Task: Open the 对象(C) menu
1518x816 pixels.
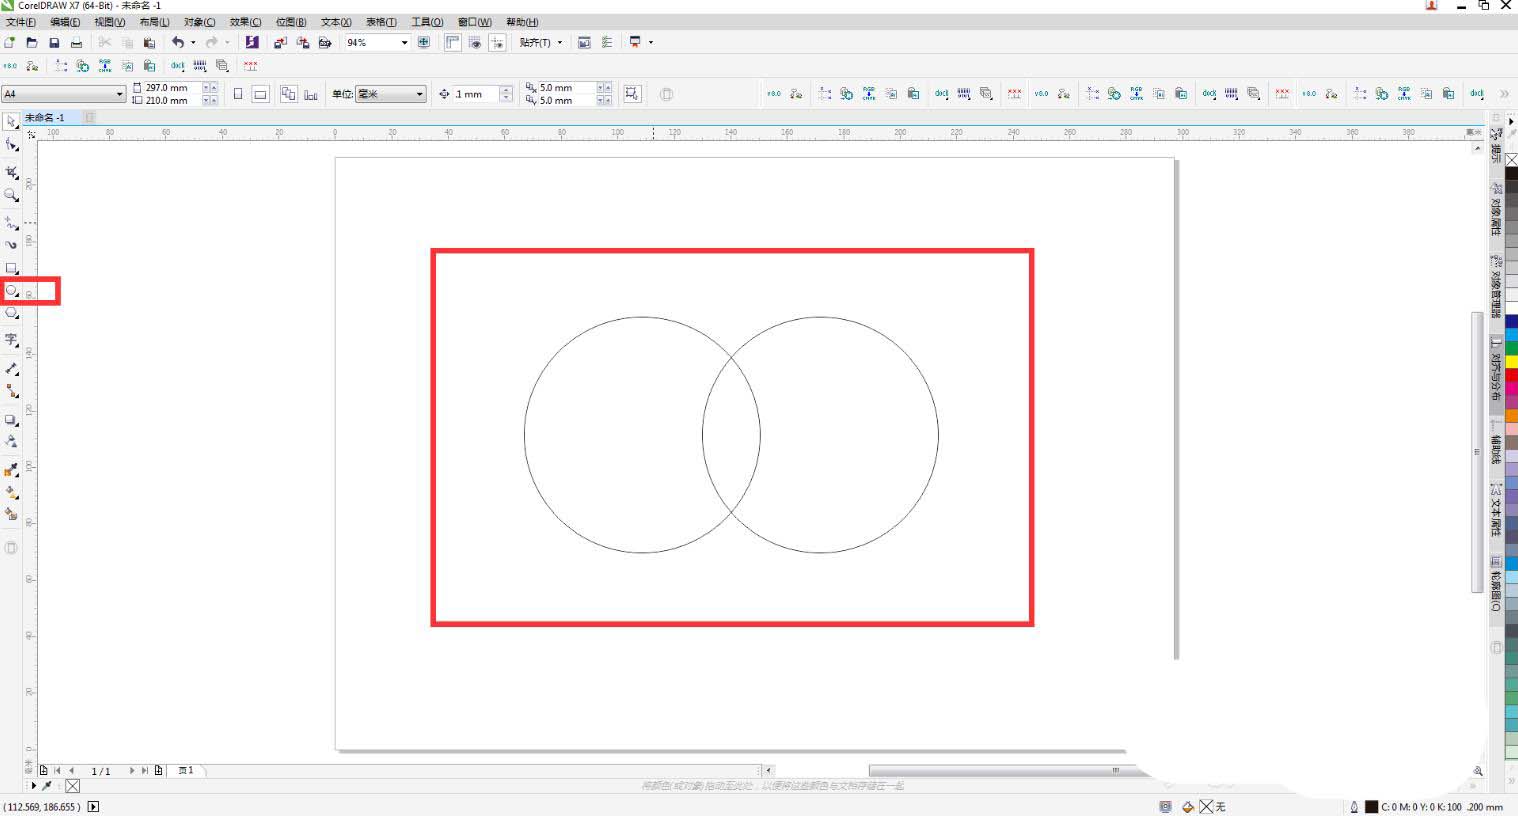Action: (x=199, y=22)
